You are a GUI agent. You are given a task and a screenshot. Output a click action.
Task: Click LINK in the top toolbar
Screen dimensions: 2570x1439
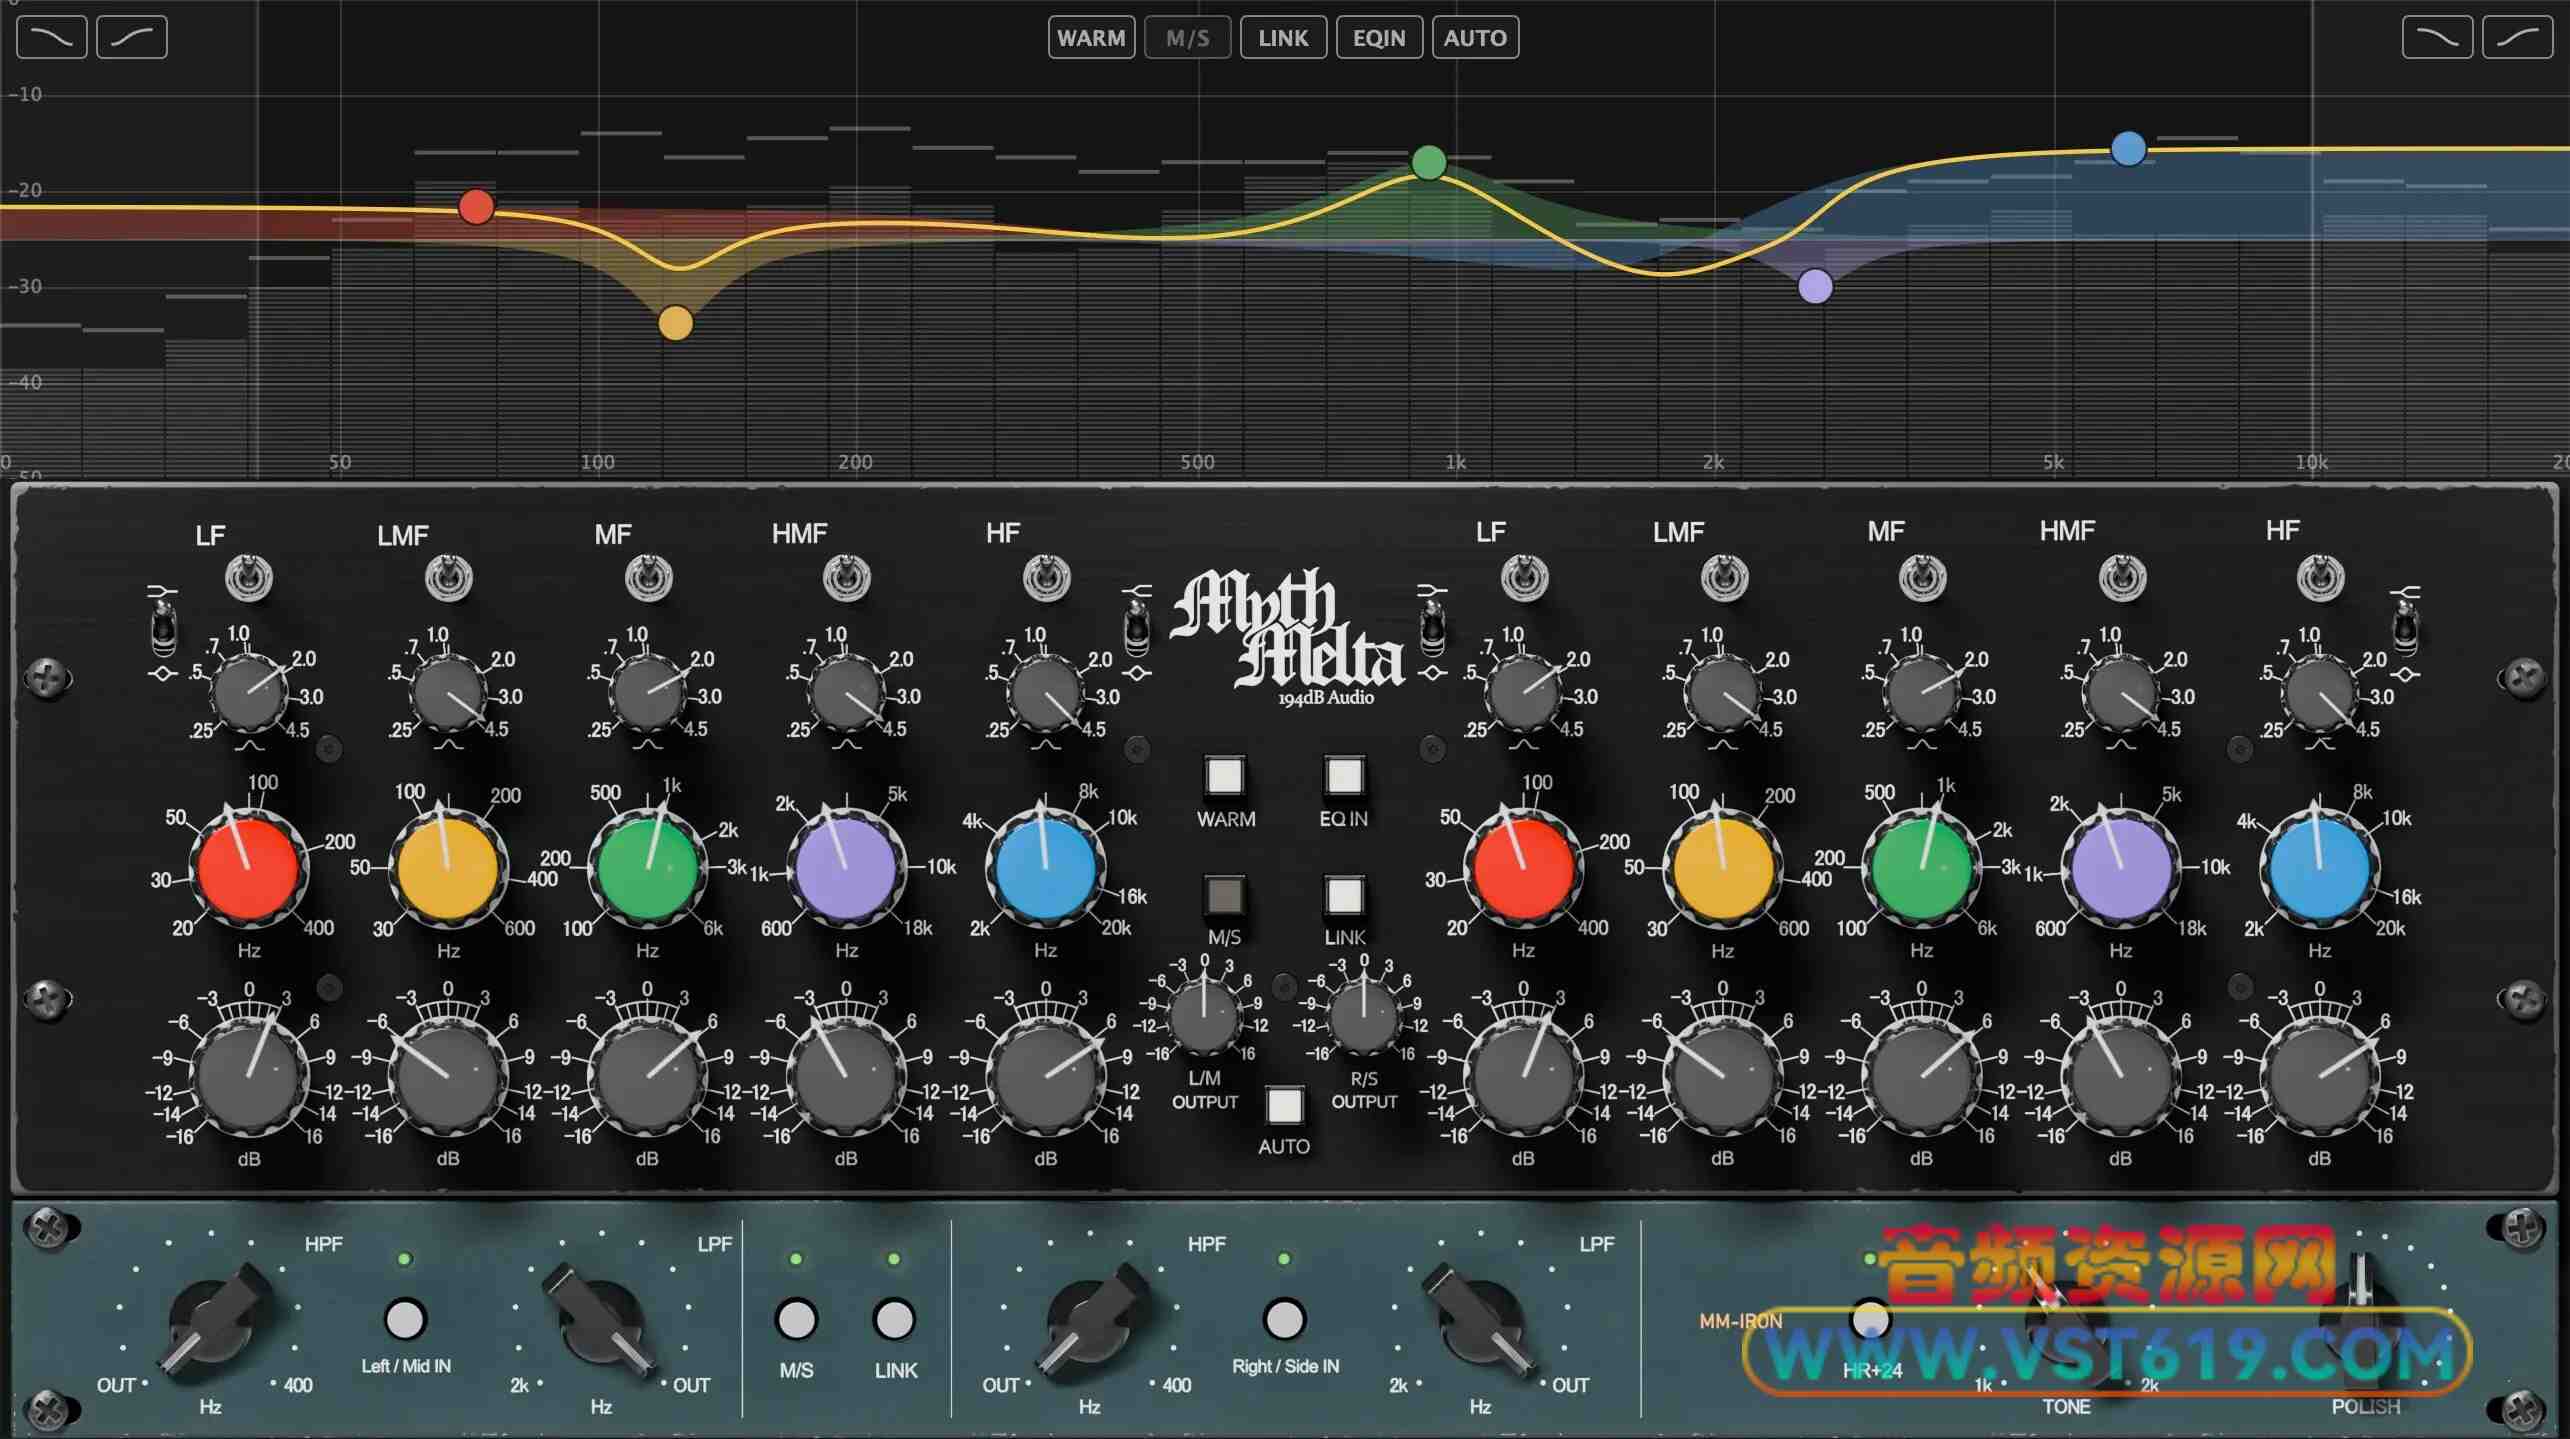pos(1283,38)
